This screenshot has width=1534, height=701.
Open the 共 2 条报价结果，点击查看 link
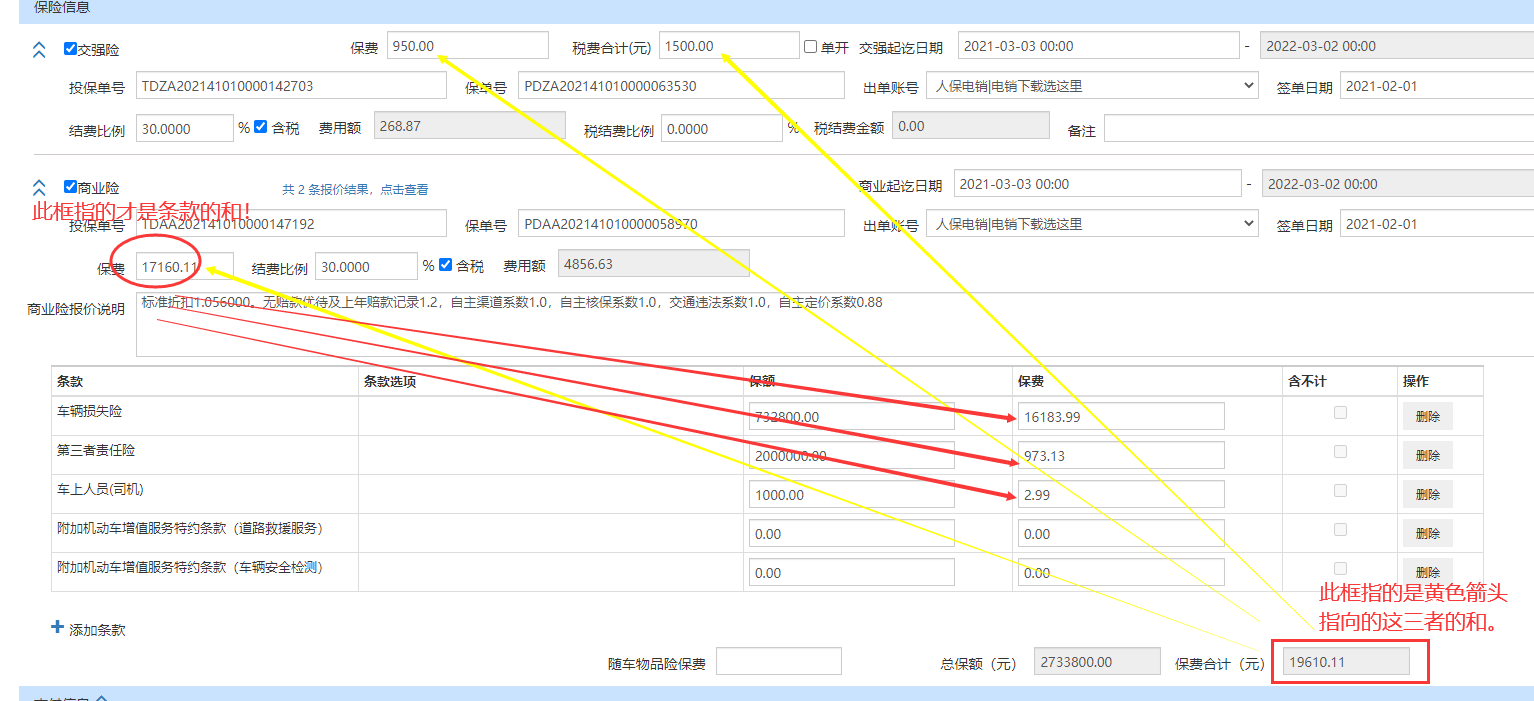point(355,189)
